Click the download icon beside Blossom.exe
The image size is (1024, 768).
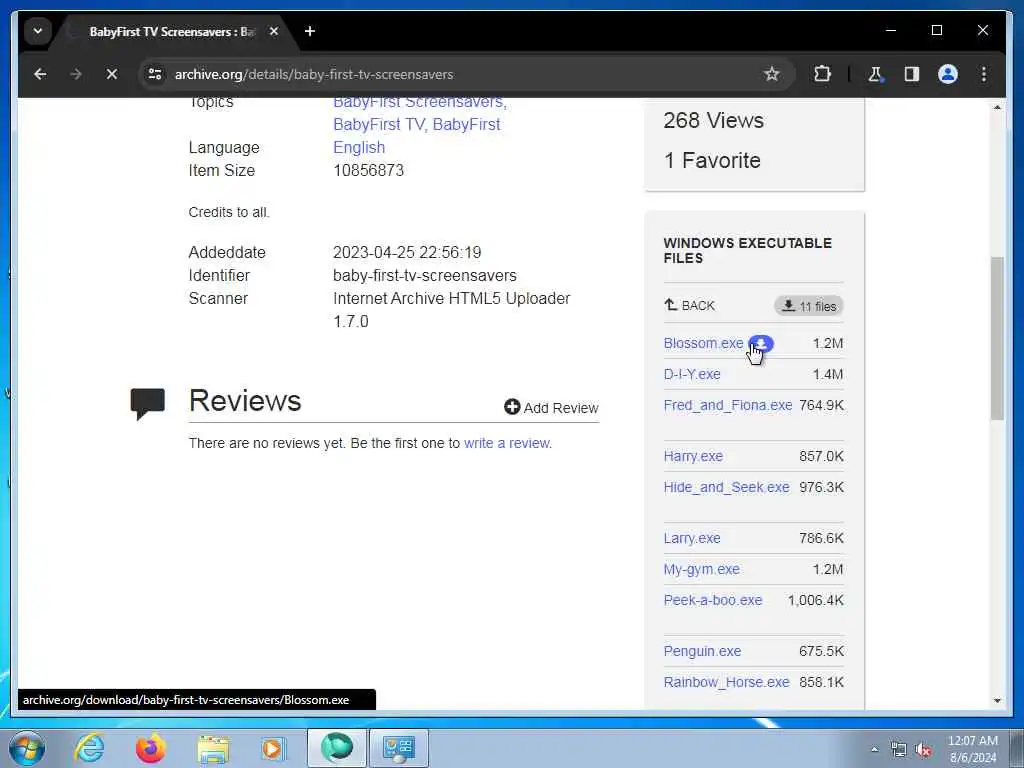click(761, 343)
